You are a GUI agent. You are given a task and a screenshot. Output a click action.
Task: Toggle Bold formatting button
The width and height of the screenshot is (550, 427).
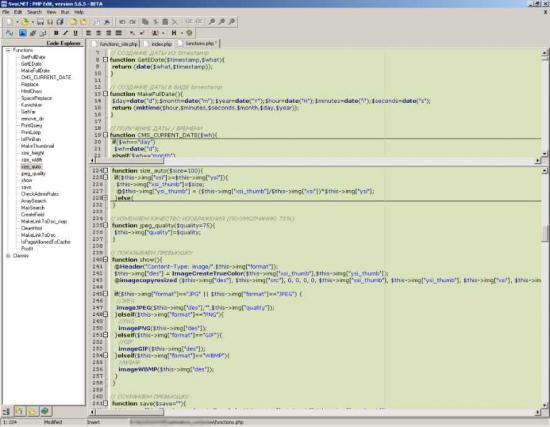pyautogui.click(x=56, y=33)
